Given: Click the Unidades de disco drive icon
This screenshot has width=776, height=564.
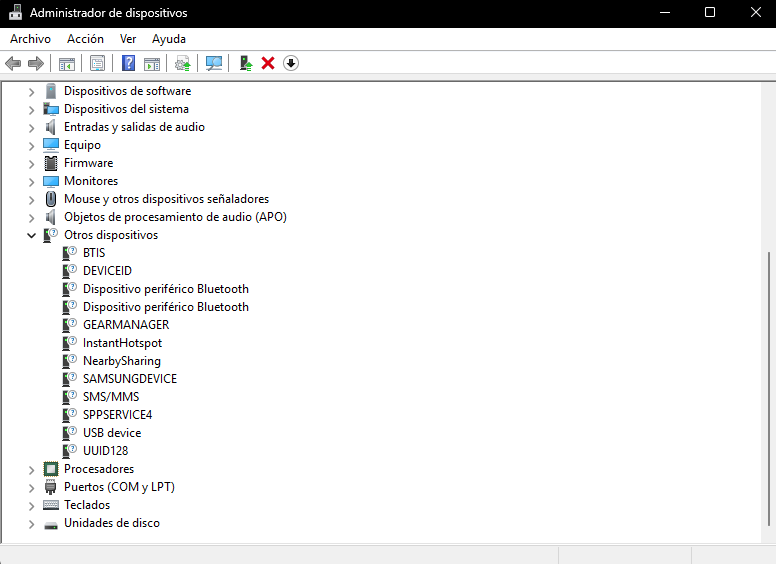Looking at the screenshot, I should [x=50, y=524].
